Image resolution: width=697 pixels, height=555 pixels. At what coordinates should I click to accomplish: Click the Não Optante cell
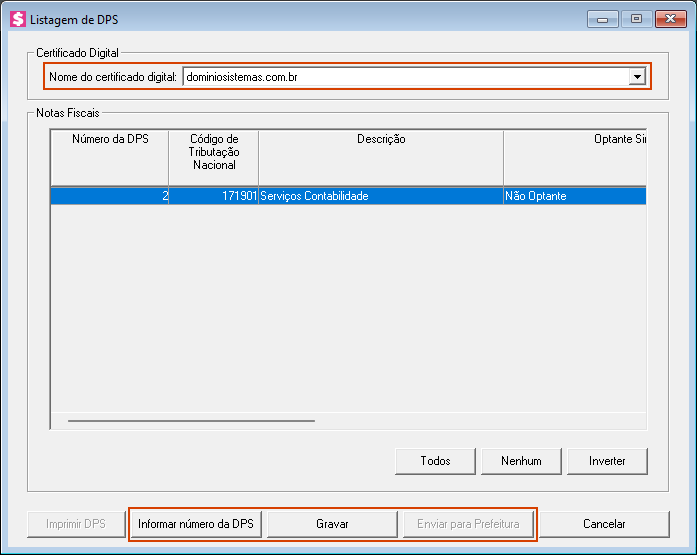point(574,196)
